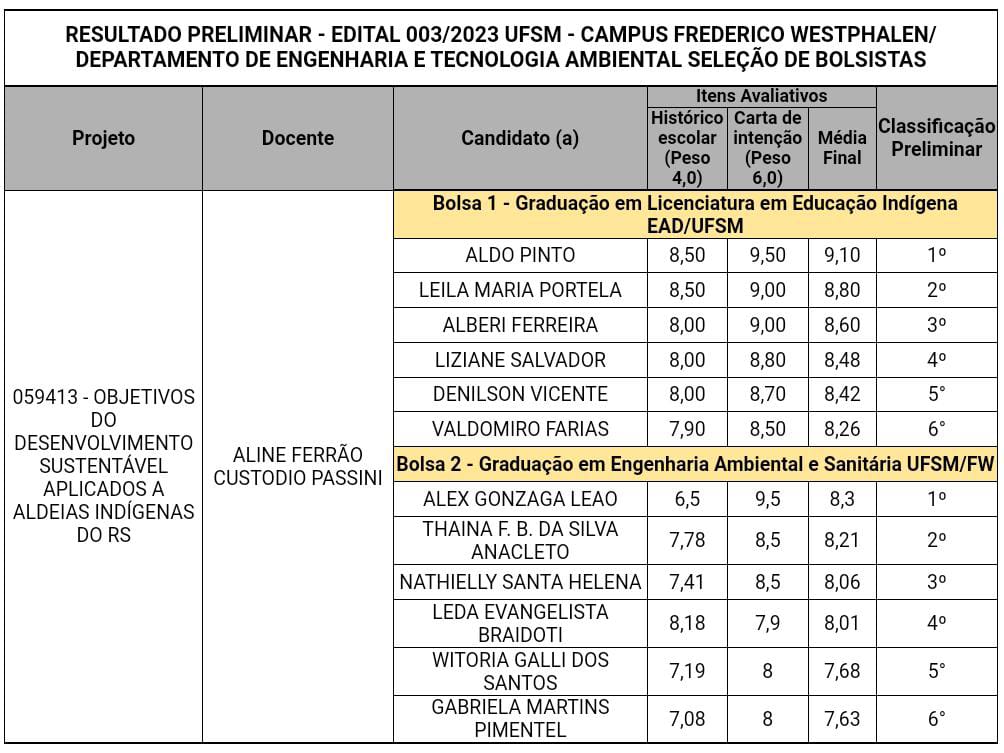The image size is (1004, 753).
Task: Select the project 059413 description cell
Action: (103, 466)
